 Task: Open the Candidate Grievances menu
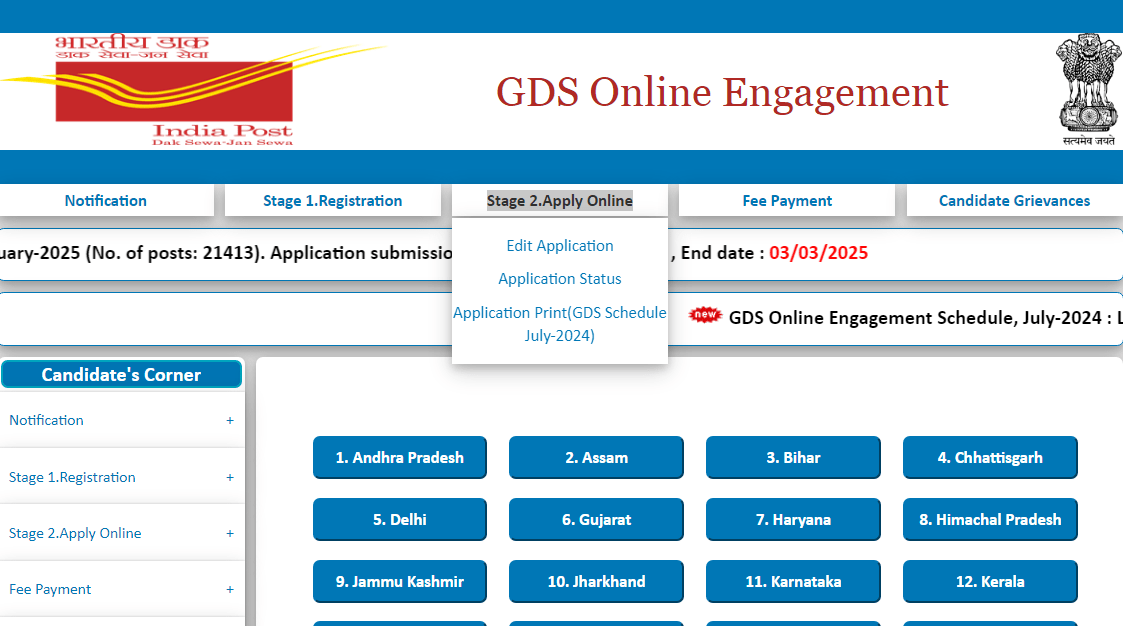click(1014, 201)
